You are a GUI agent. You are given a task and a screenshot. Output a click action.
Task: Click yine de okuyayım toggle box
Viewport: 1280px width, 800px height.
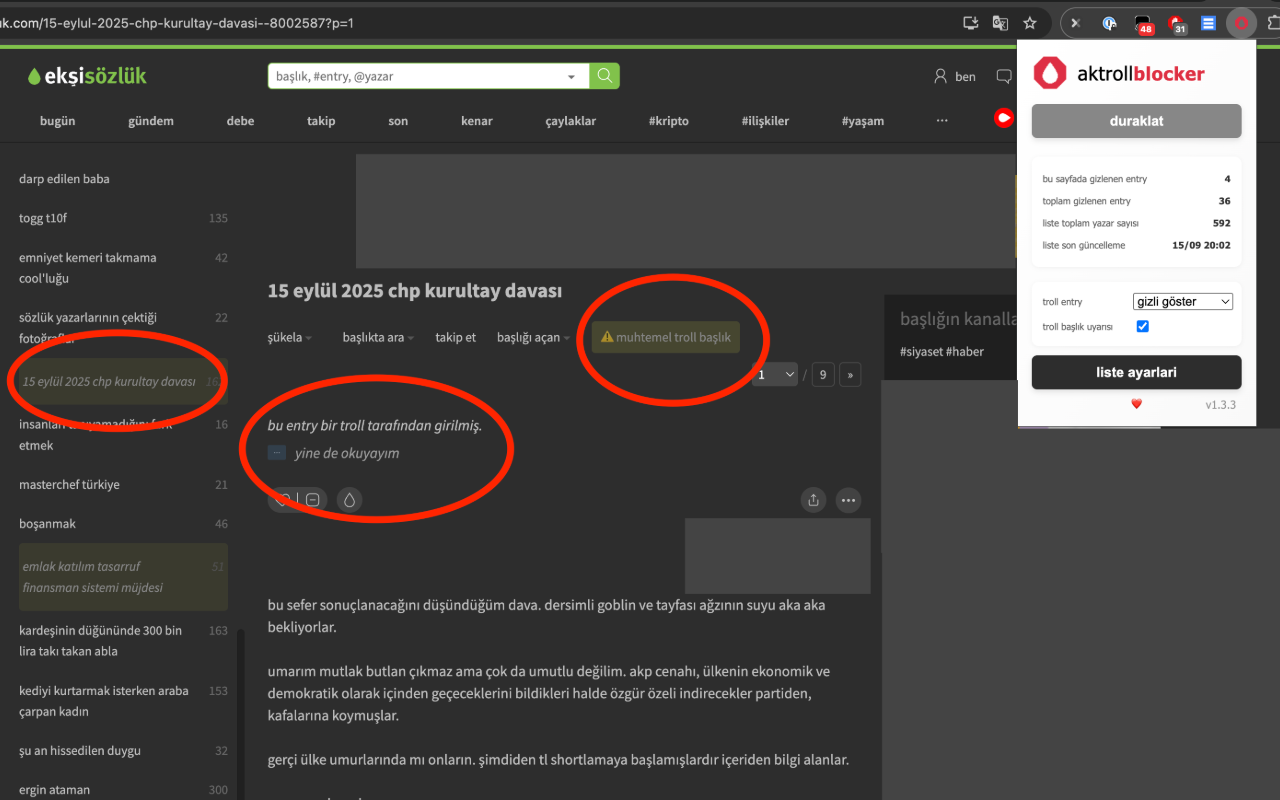point(276,452)
